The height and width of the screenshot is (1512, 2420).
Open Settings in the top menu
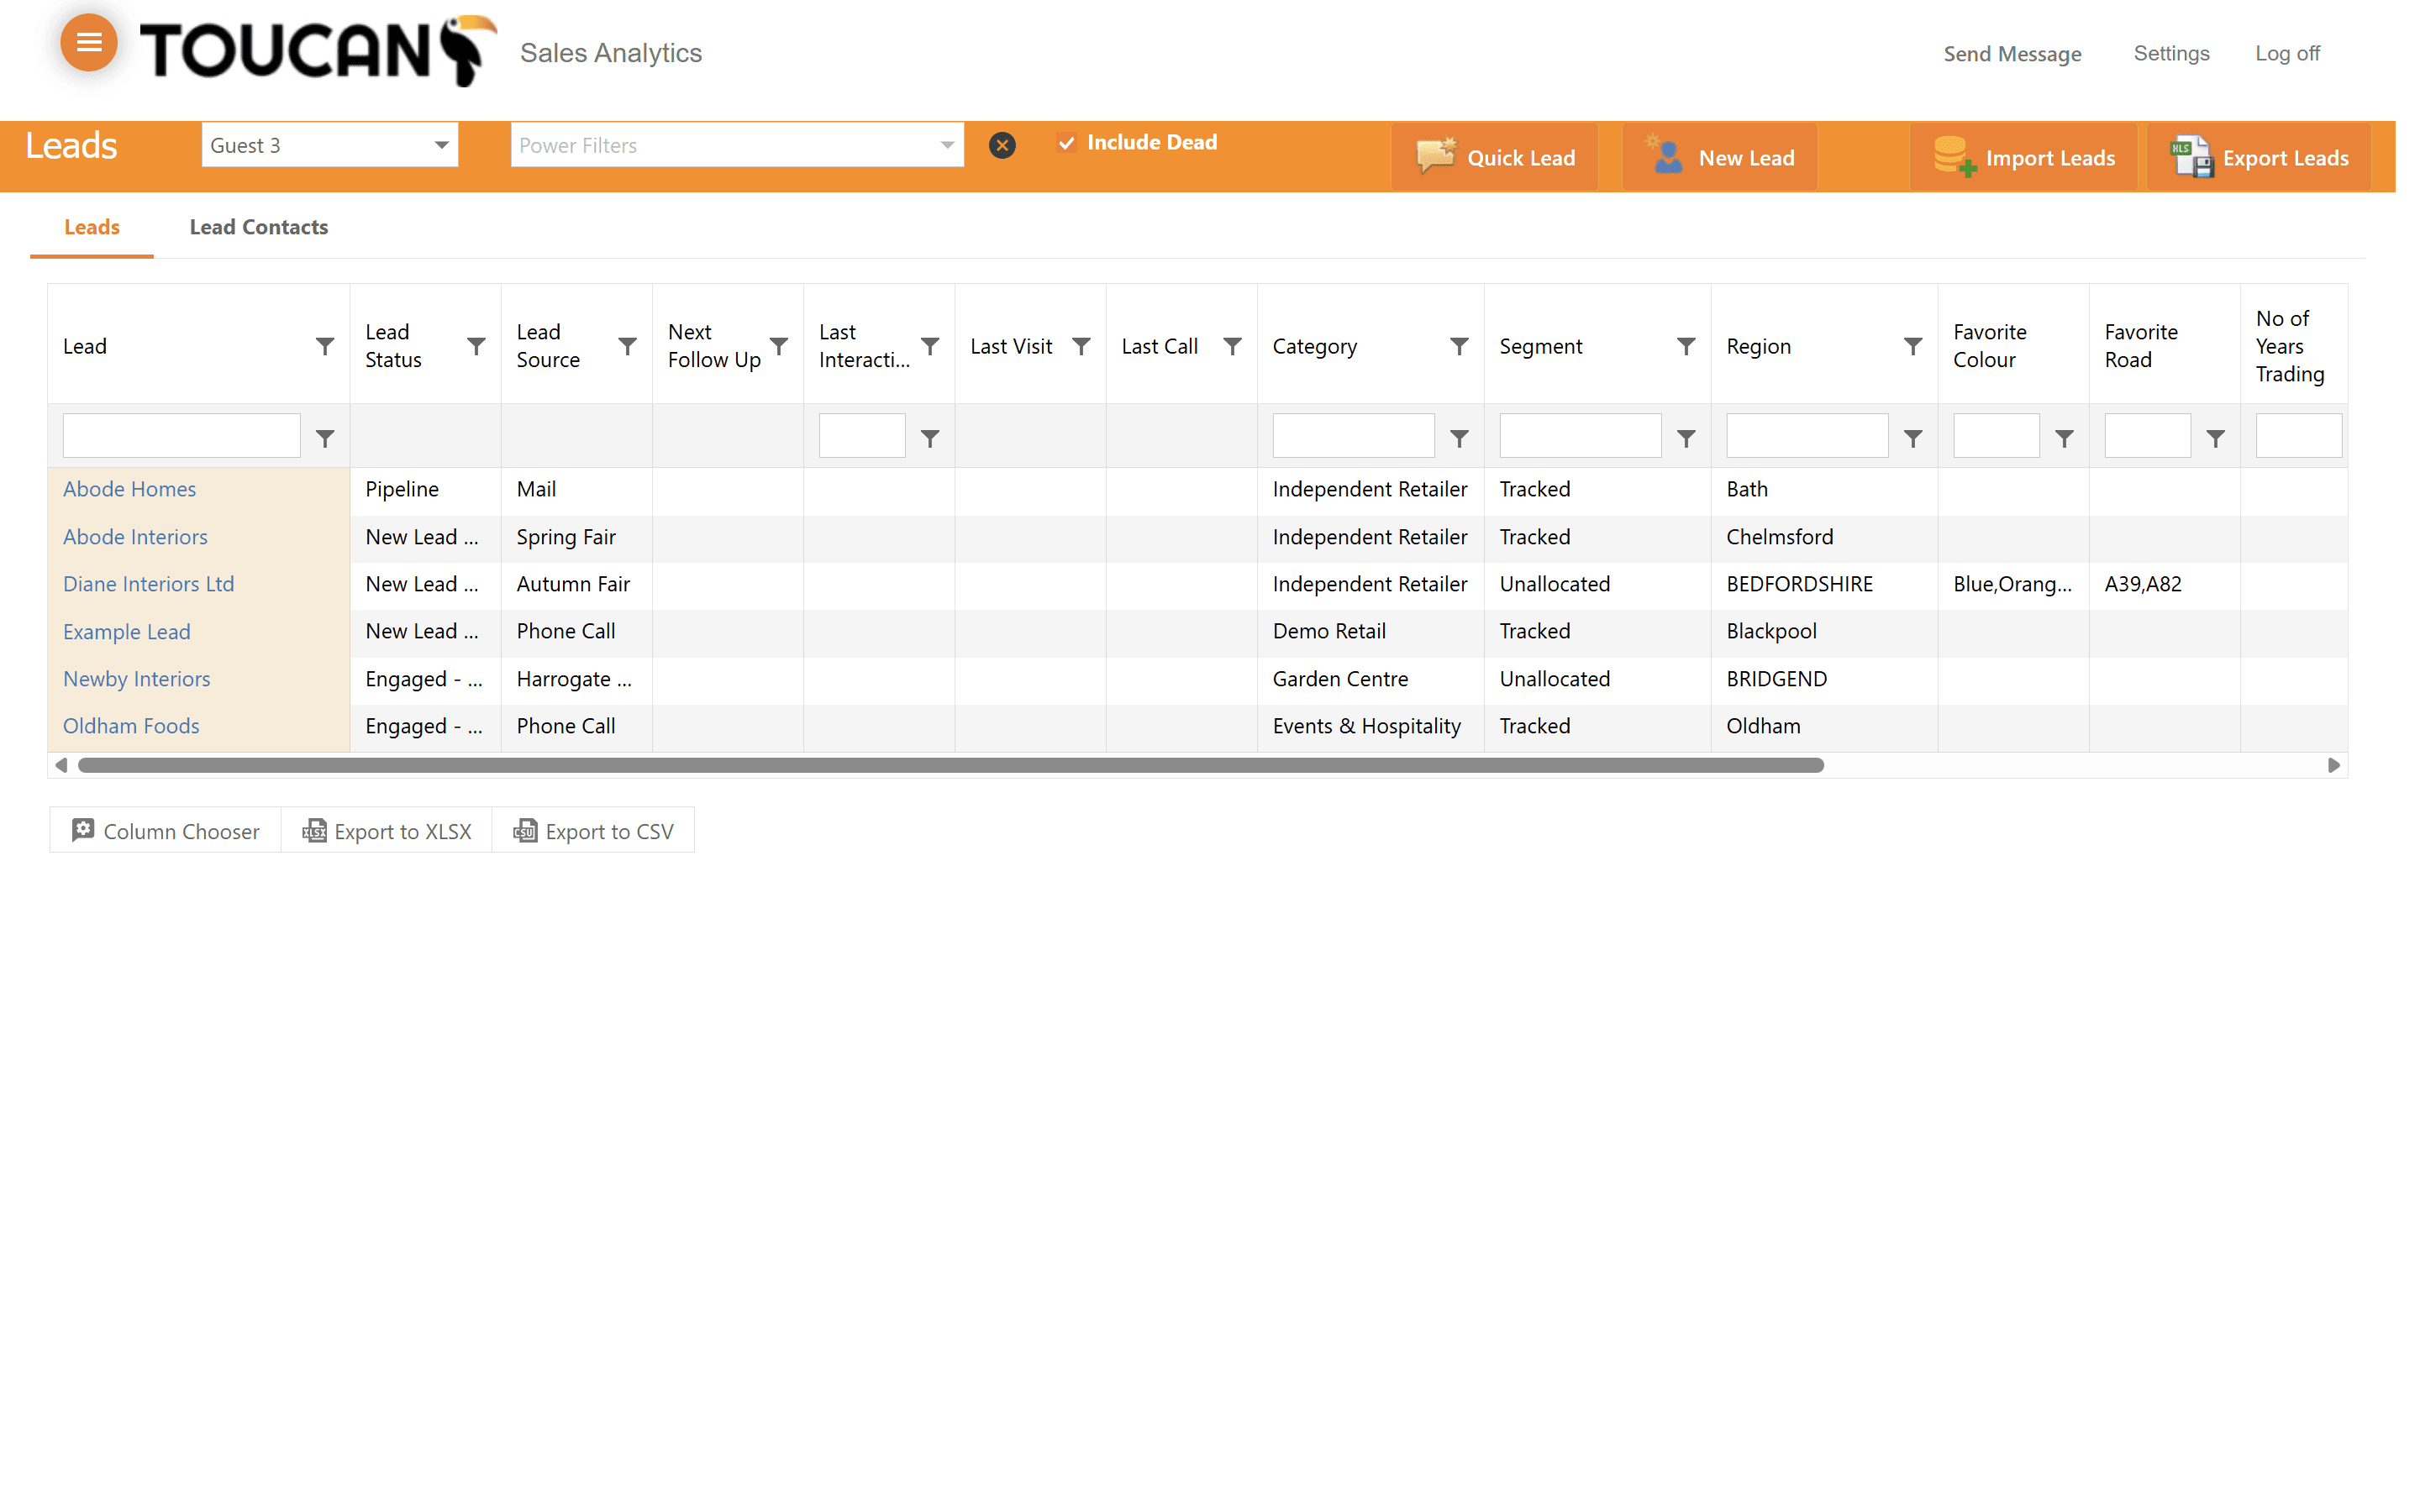[2171, 53]
